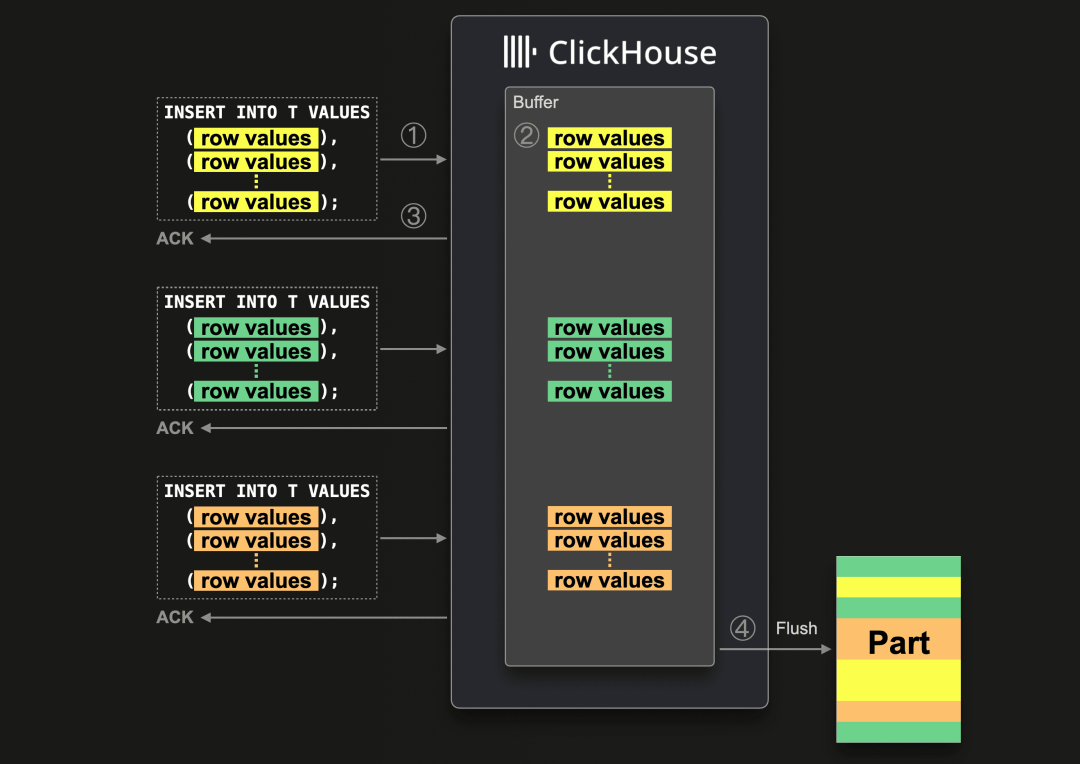Click INSERT INTO T VALUES above green rows
The image size is (1080, 764).
[267, 302]
